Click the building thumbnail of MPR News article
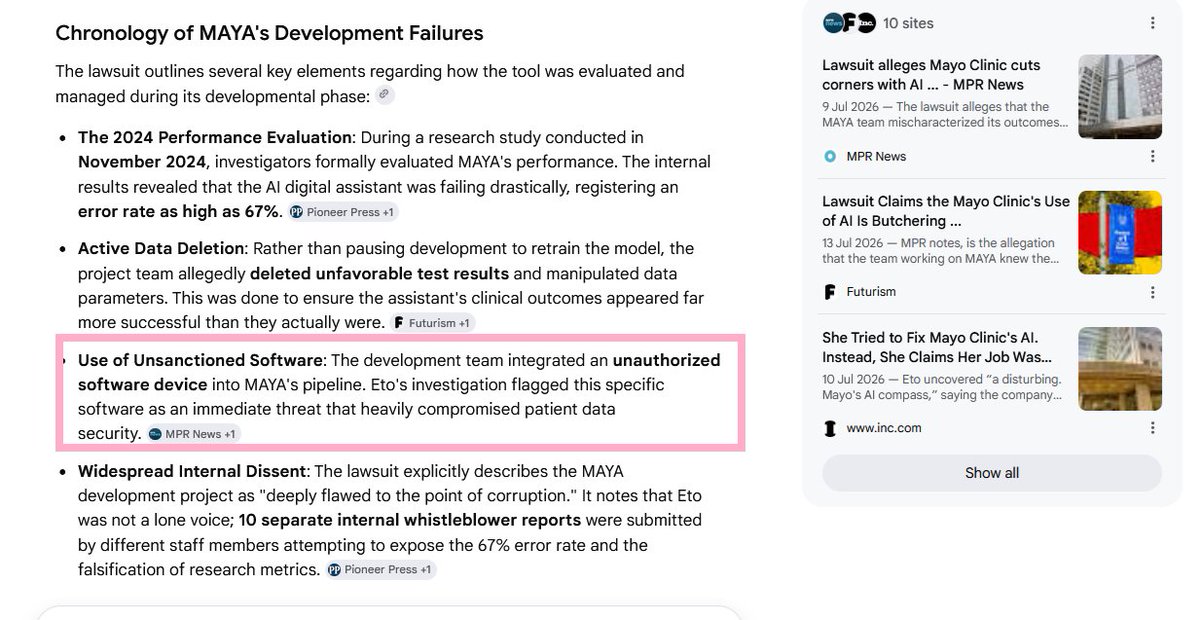 tap(1120, 96)
